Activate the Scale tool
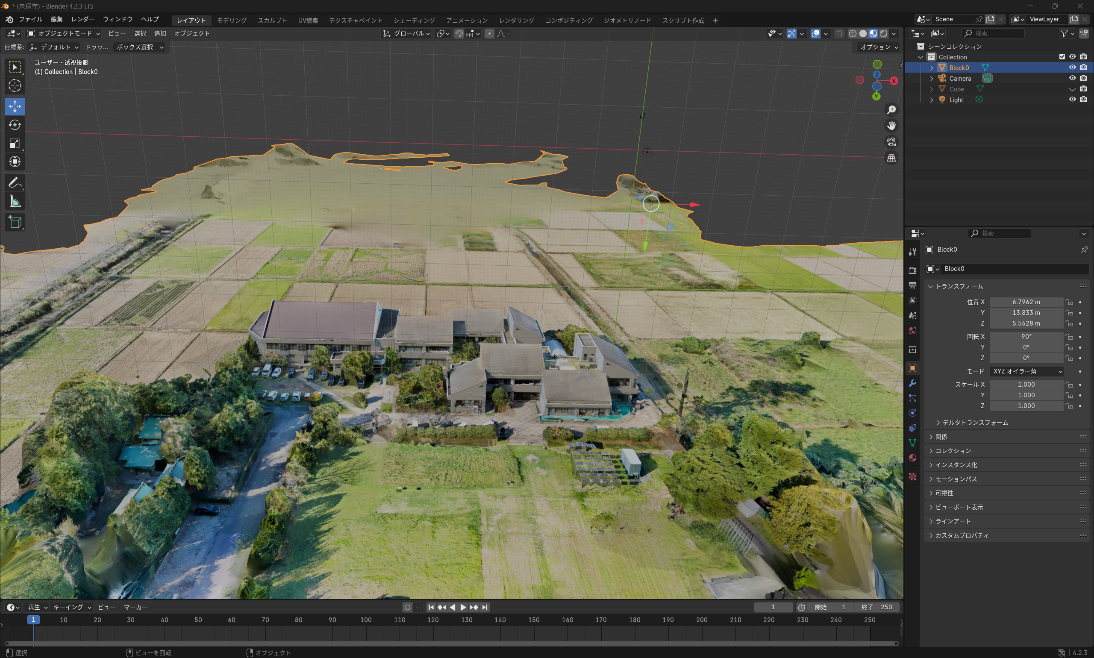Viewport: 1094px width, 658px height. 15,144
